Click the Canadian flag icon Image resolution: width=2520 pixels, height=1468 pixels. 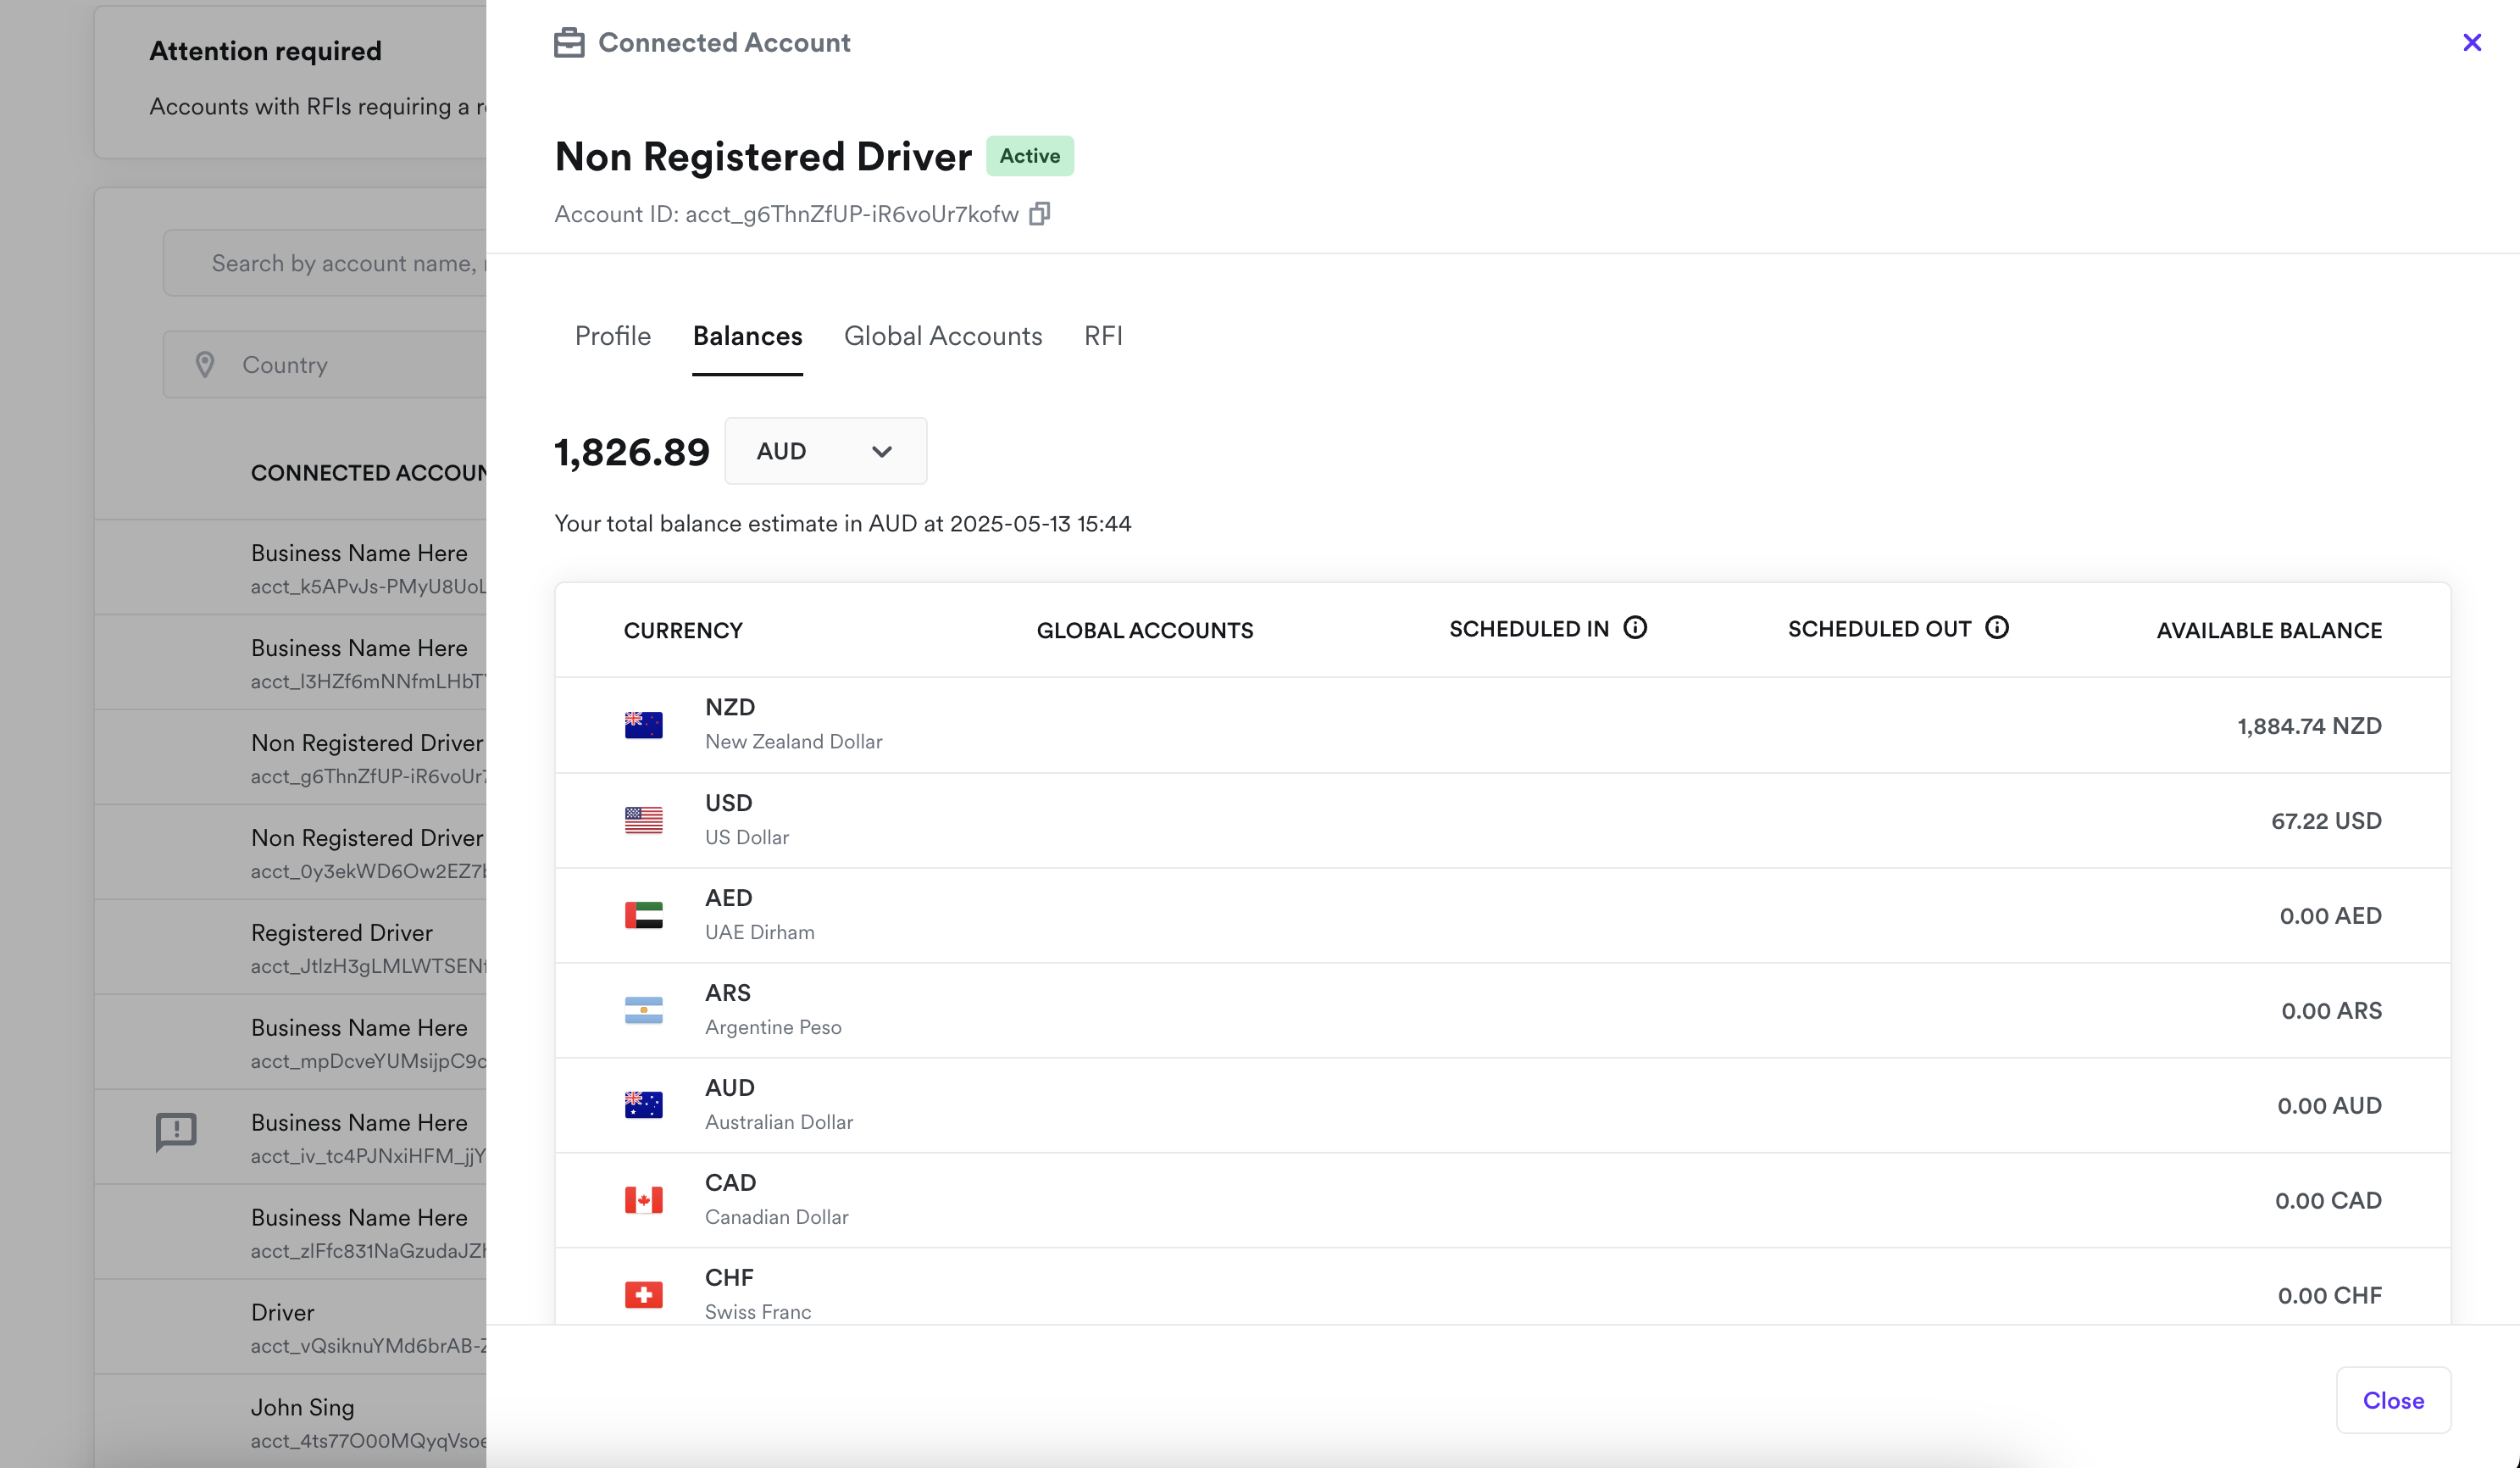(643, 1200)
